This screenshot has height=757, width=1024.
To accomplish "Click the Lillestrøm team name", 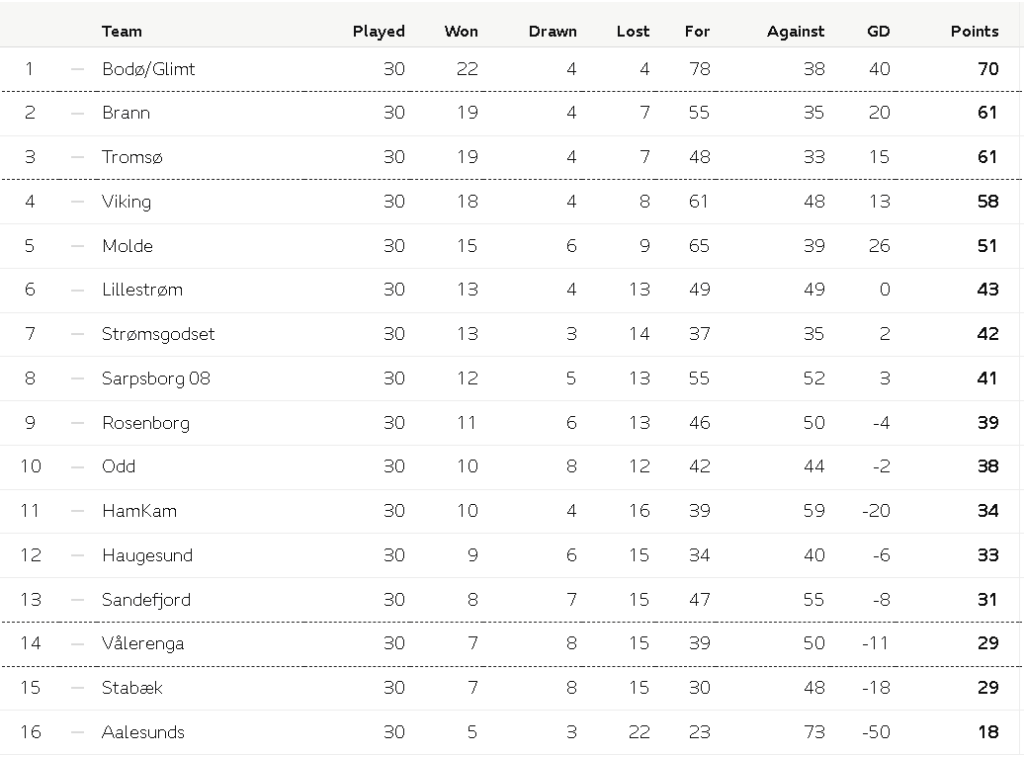I will coord(142,289).
